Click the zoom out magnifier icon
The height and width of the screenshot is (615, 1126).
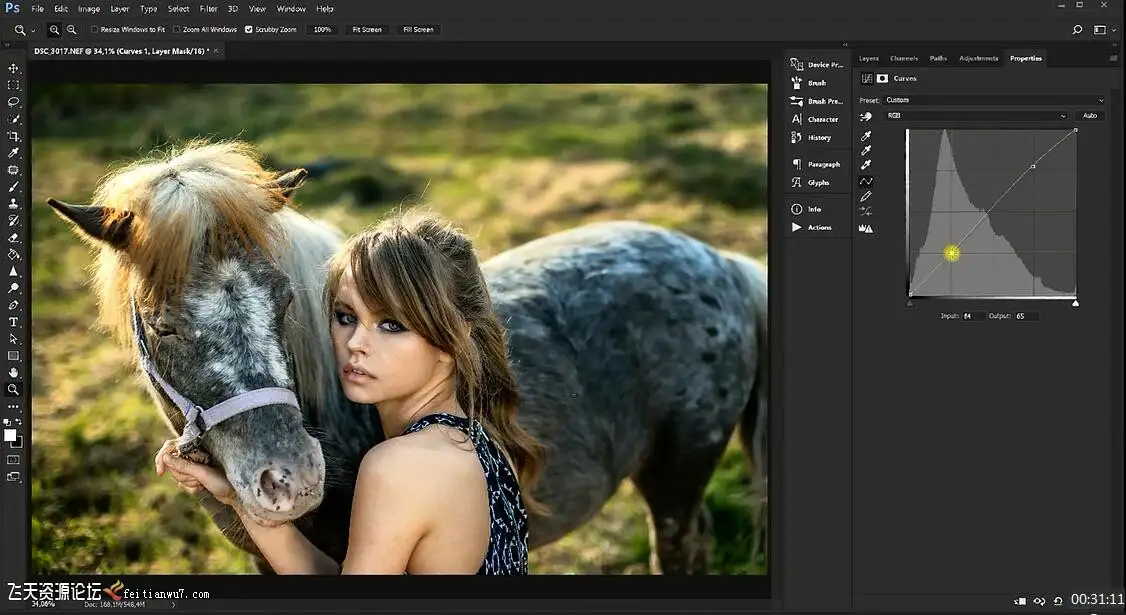tap(71, 30)
